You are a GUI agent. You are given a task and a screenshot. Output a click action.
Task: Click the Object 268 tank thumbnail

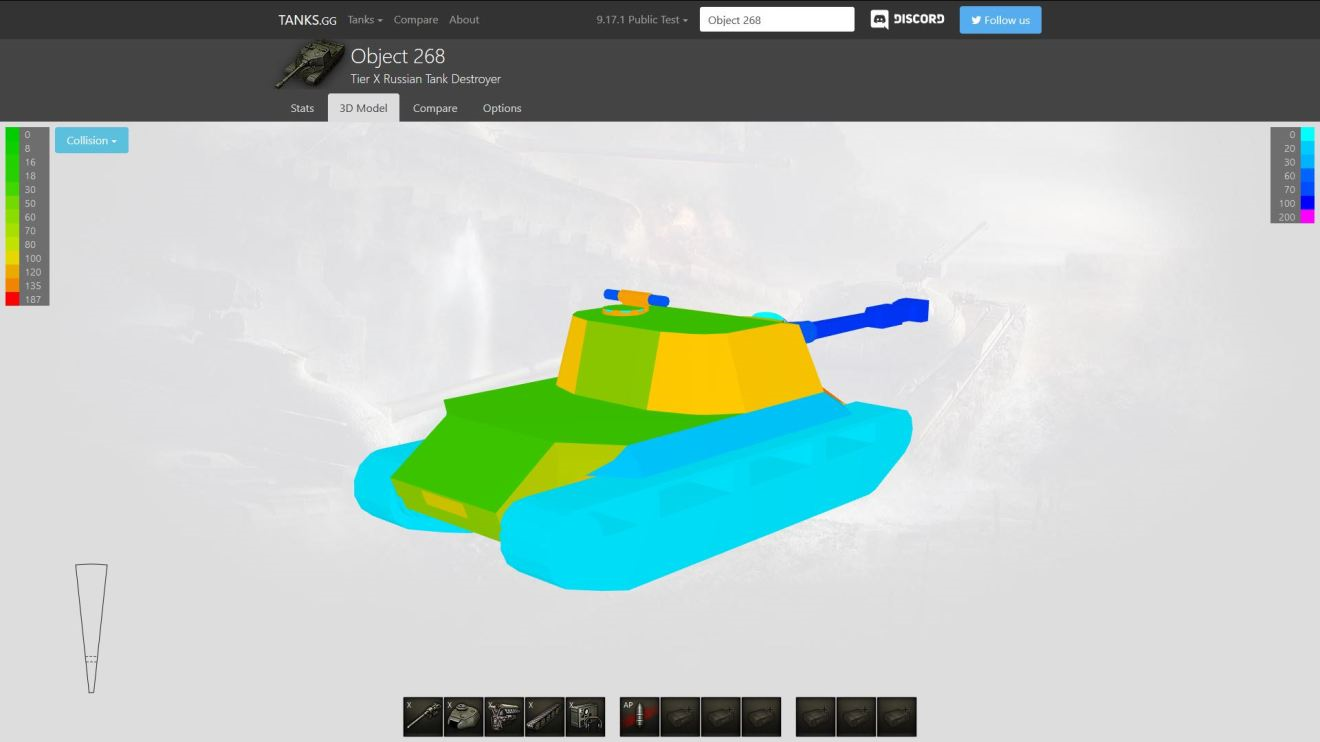[309, 65]
